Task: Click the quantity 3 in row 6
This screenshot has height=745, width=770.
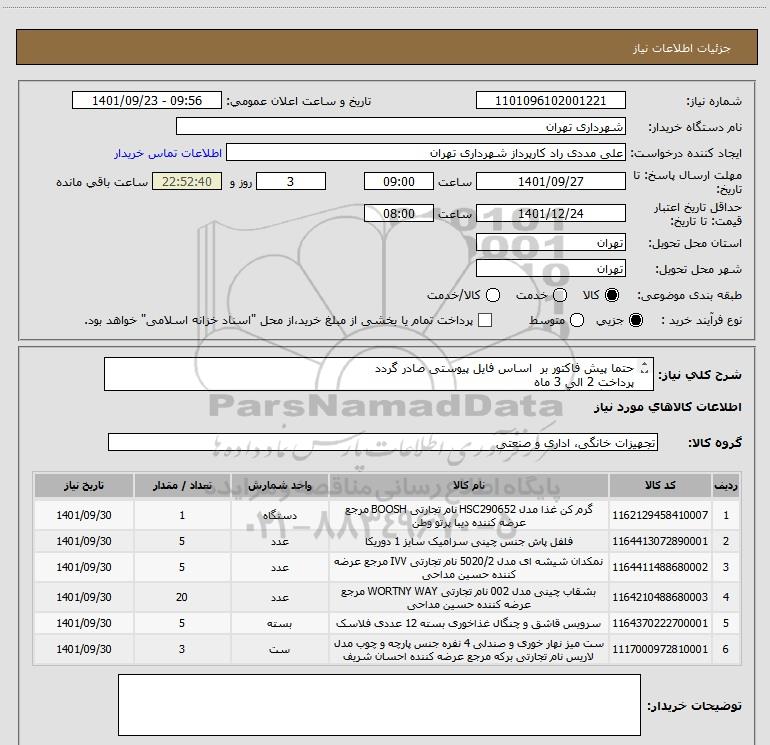Action: [182, 649]
